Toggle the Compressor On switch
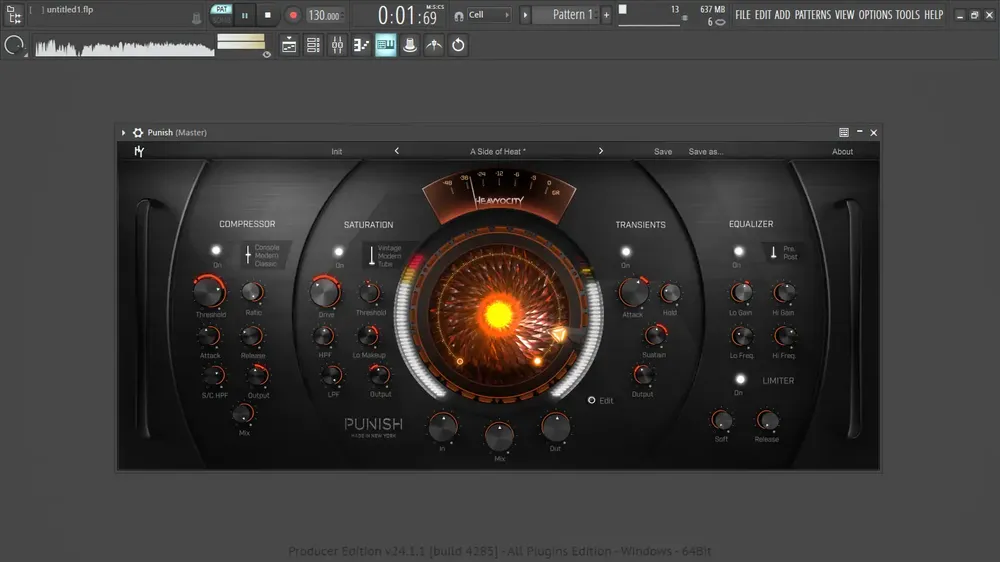The height and width of the screenshot is (562, 1000). click(x=216, y=251)
